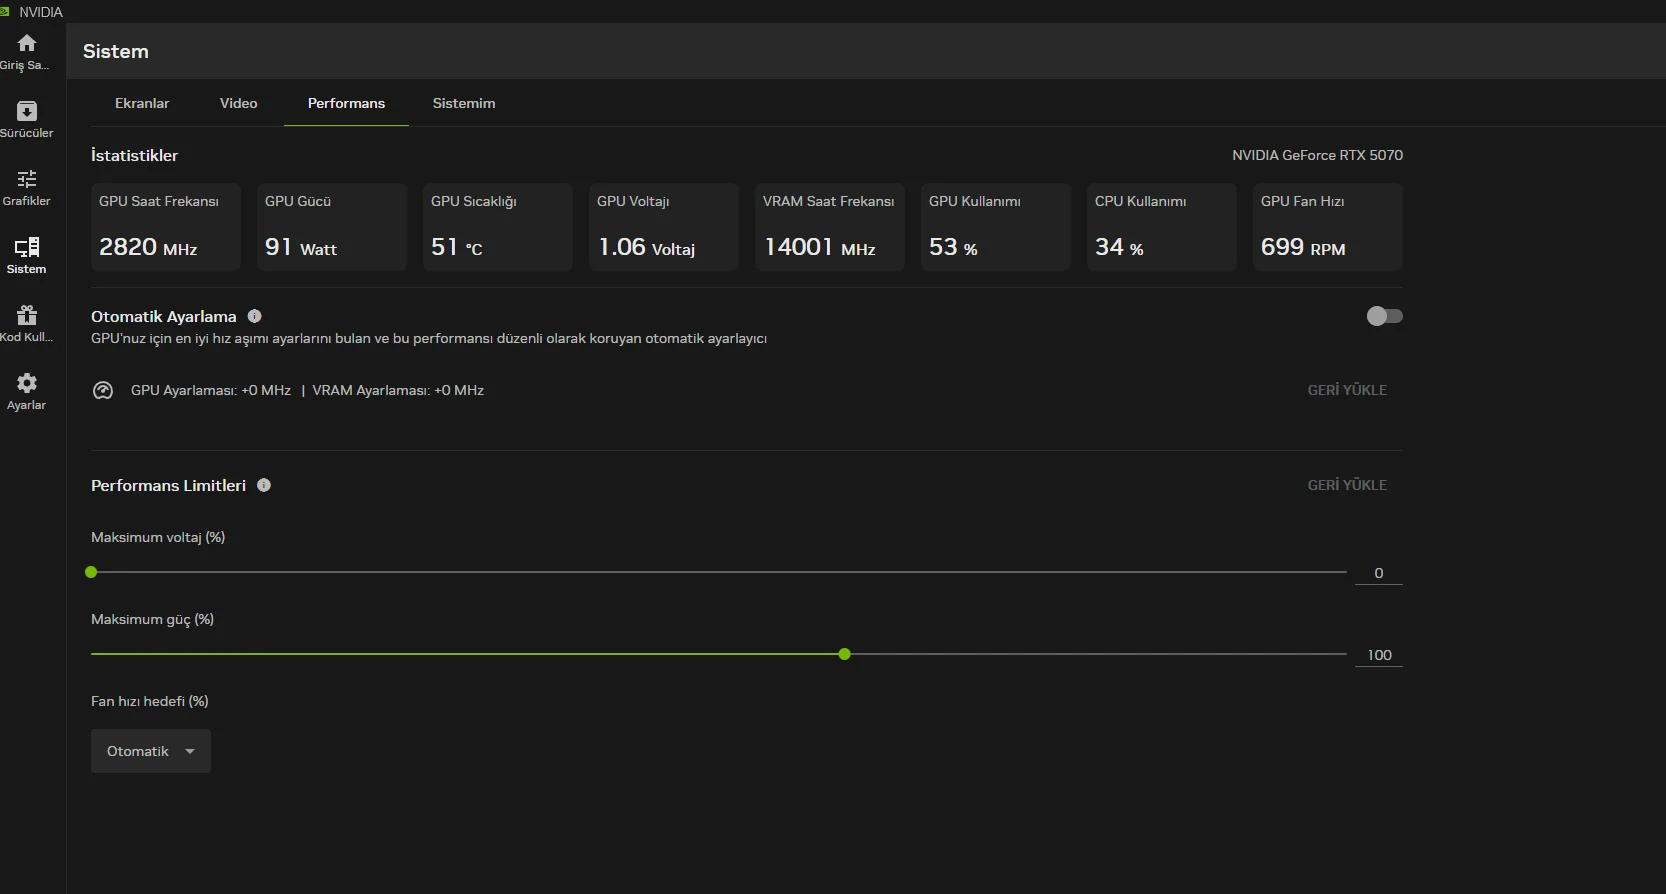Viewport: 1666px width, 894px height.
Task: Click the NVIDIA GeForce RTX 5070 label
Action: [x=1317, y=155]
